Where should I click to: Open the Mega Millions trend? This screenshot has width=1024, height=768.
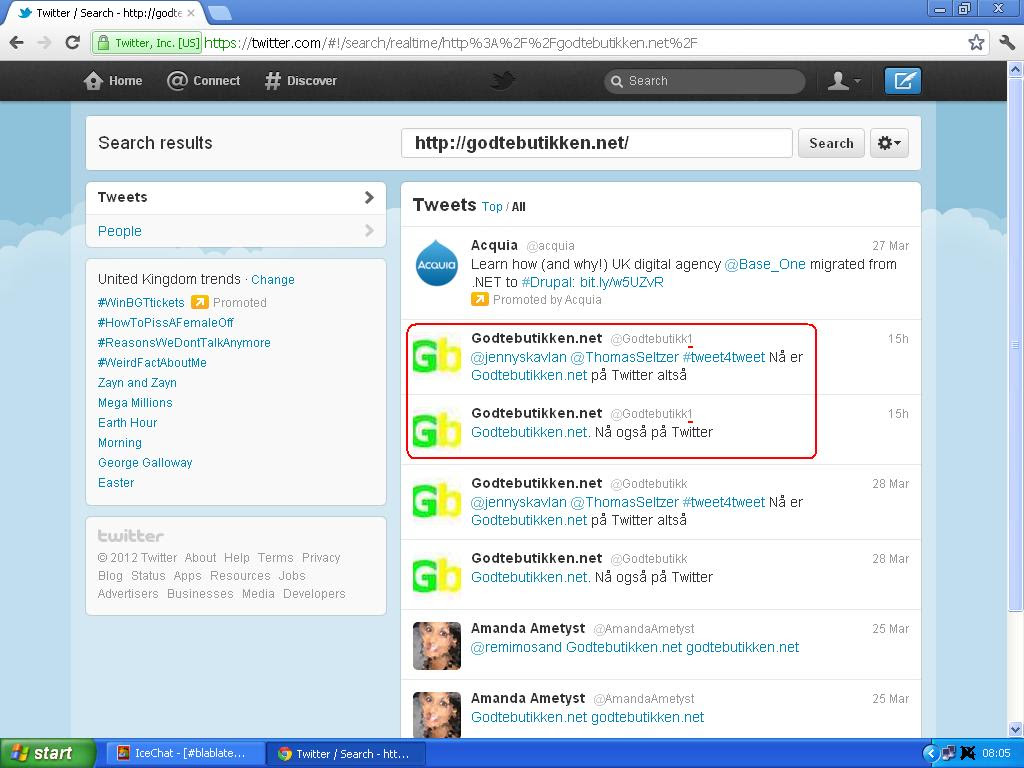pyautogui.click(x=135, y=402)
